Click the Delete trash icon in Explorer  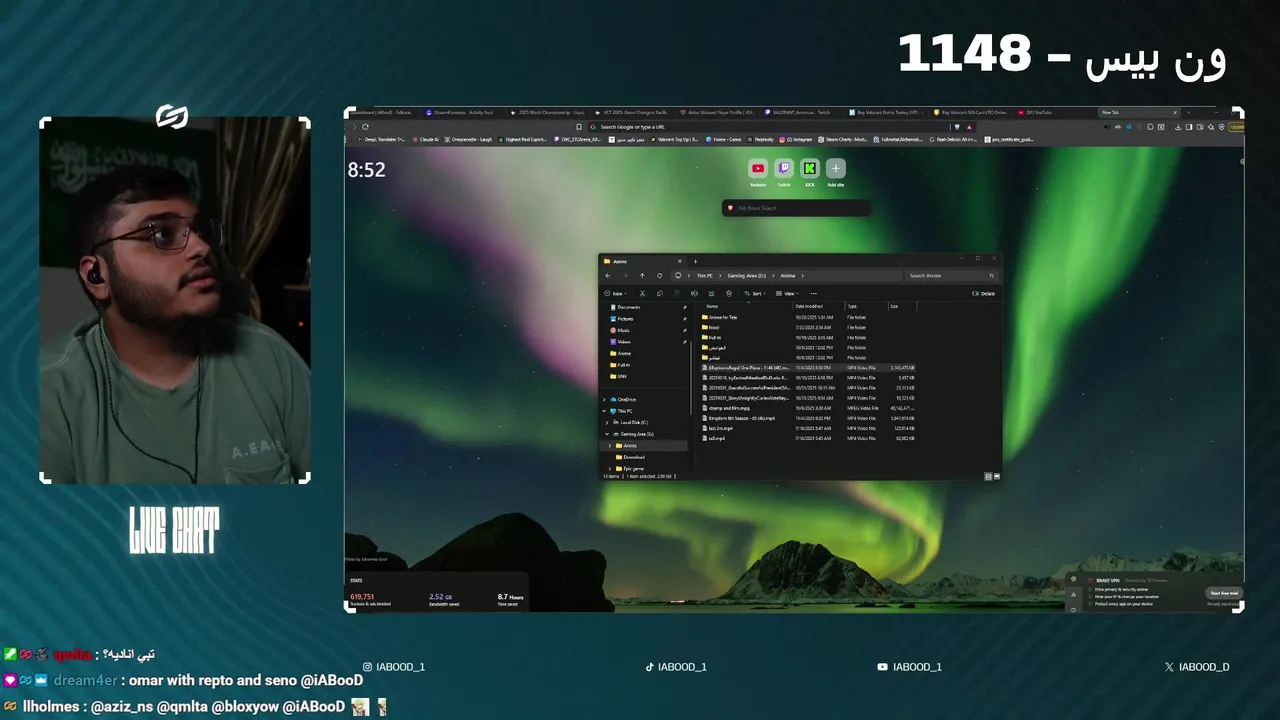click(x=729, y=293)
